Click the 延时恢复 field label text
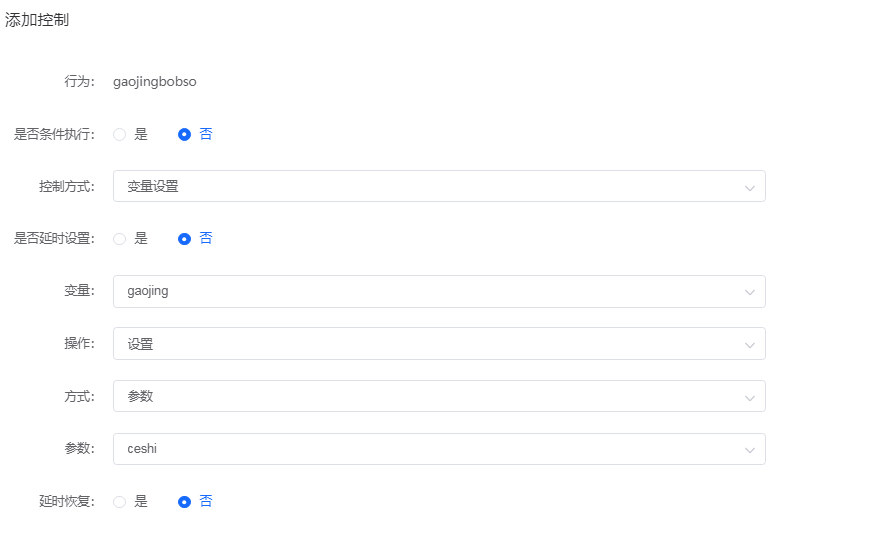This screenshot has width=878, height=534. click(x=66, y=502)
